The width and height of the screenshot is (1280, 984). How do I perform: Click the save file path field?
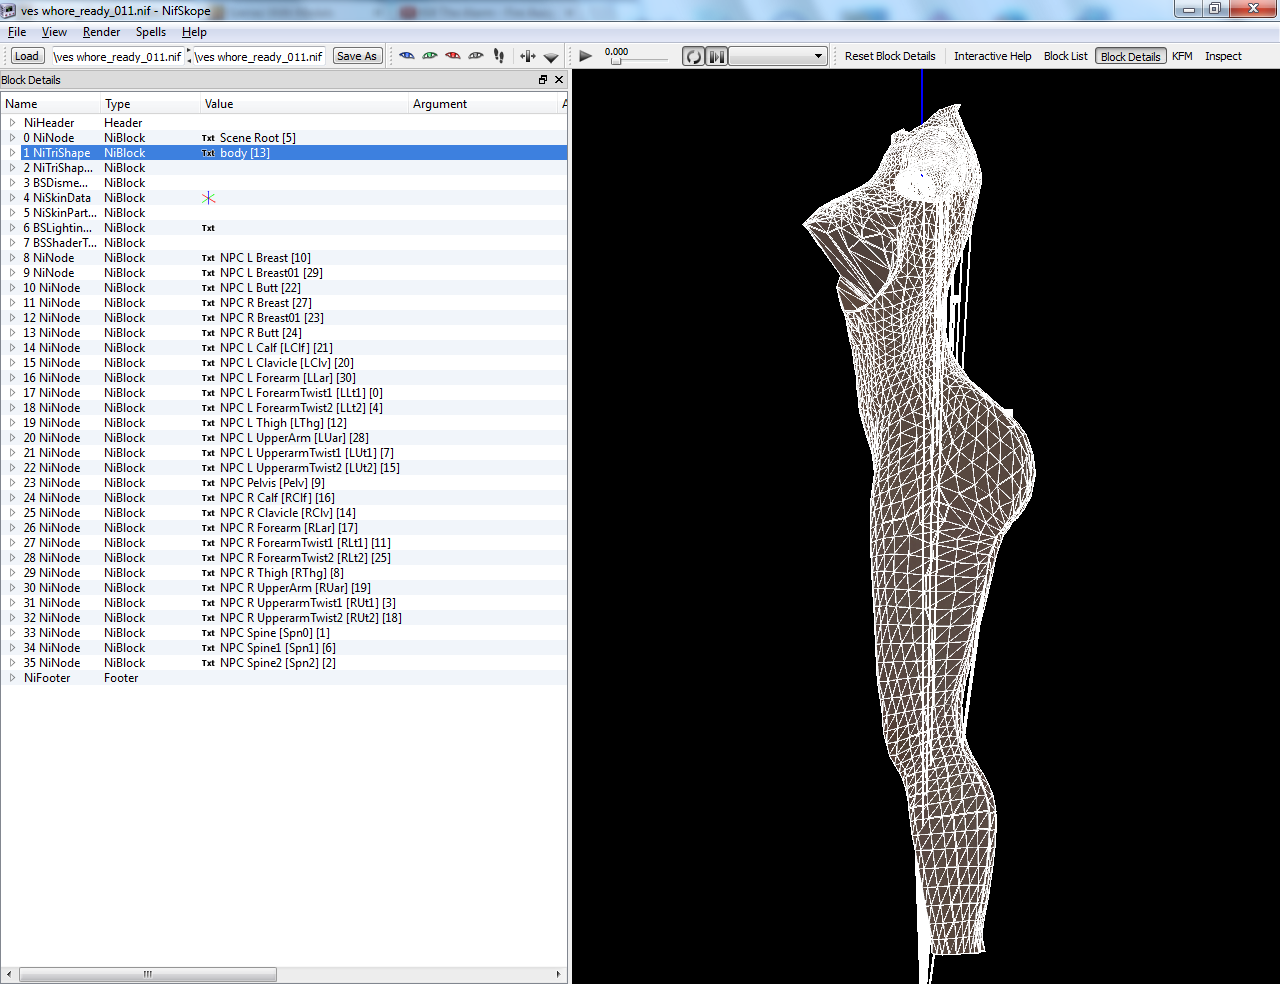pos(259,56)
